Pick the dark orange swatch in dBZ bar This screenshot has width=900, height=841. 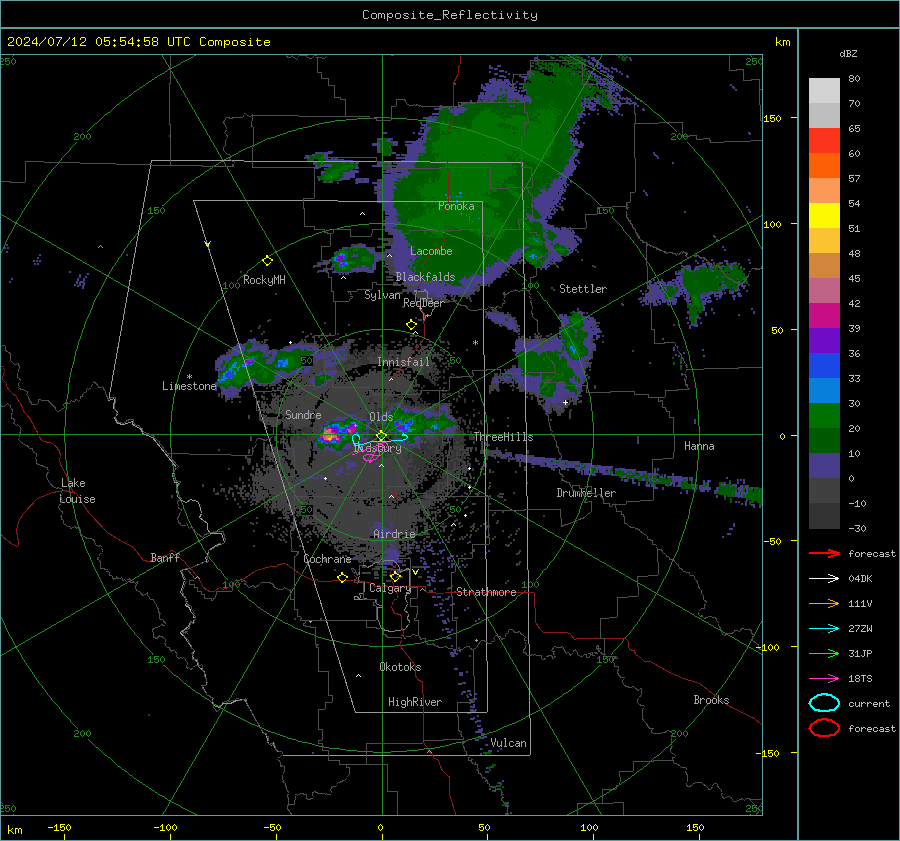pos(824,165)
